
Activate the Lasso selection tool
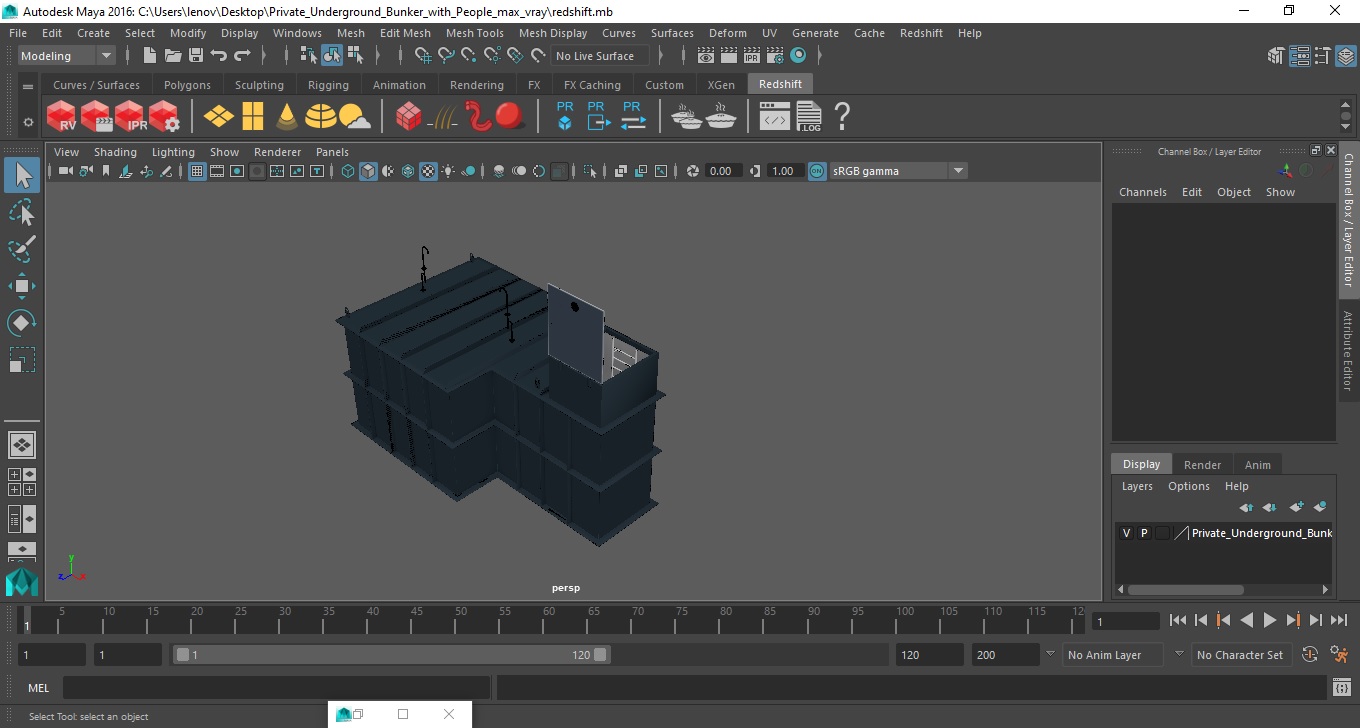[22, 212]
